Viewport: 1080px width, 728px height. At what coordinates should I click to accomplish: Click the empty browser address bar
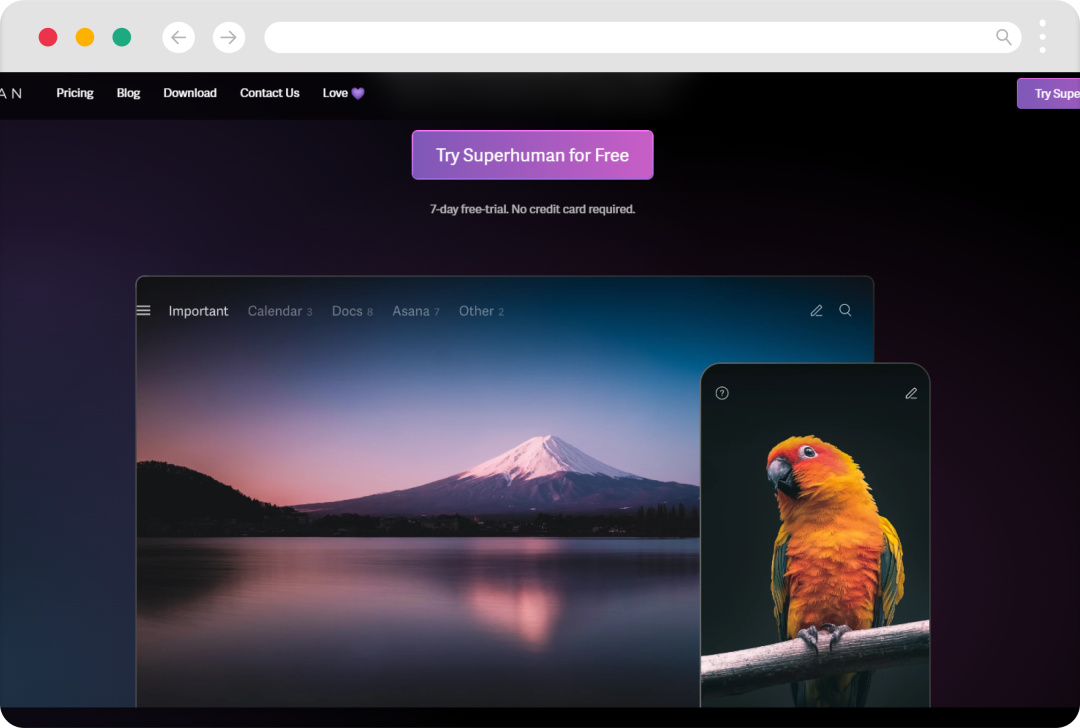642,37
